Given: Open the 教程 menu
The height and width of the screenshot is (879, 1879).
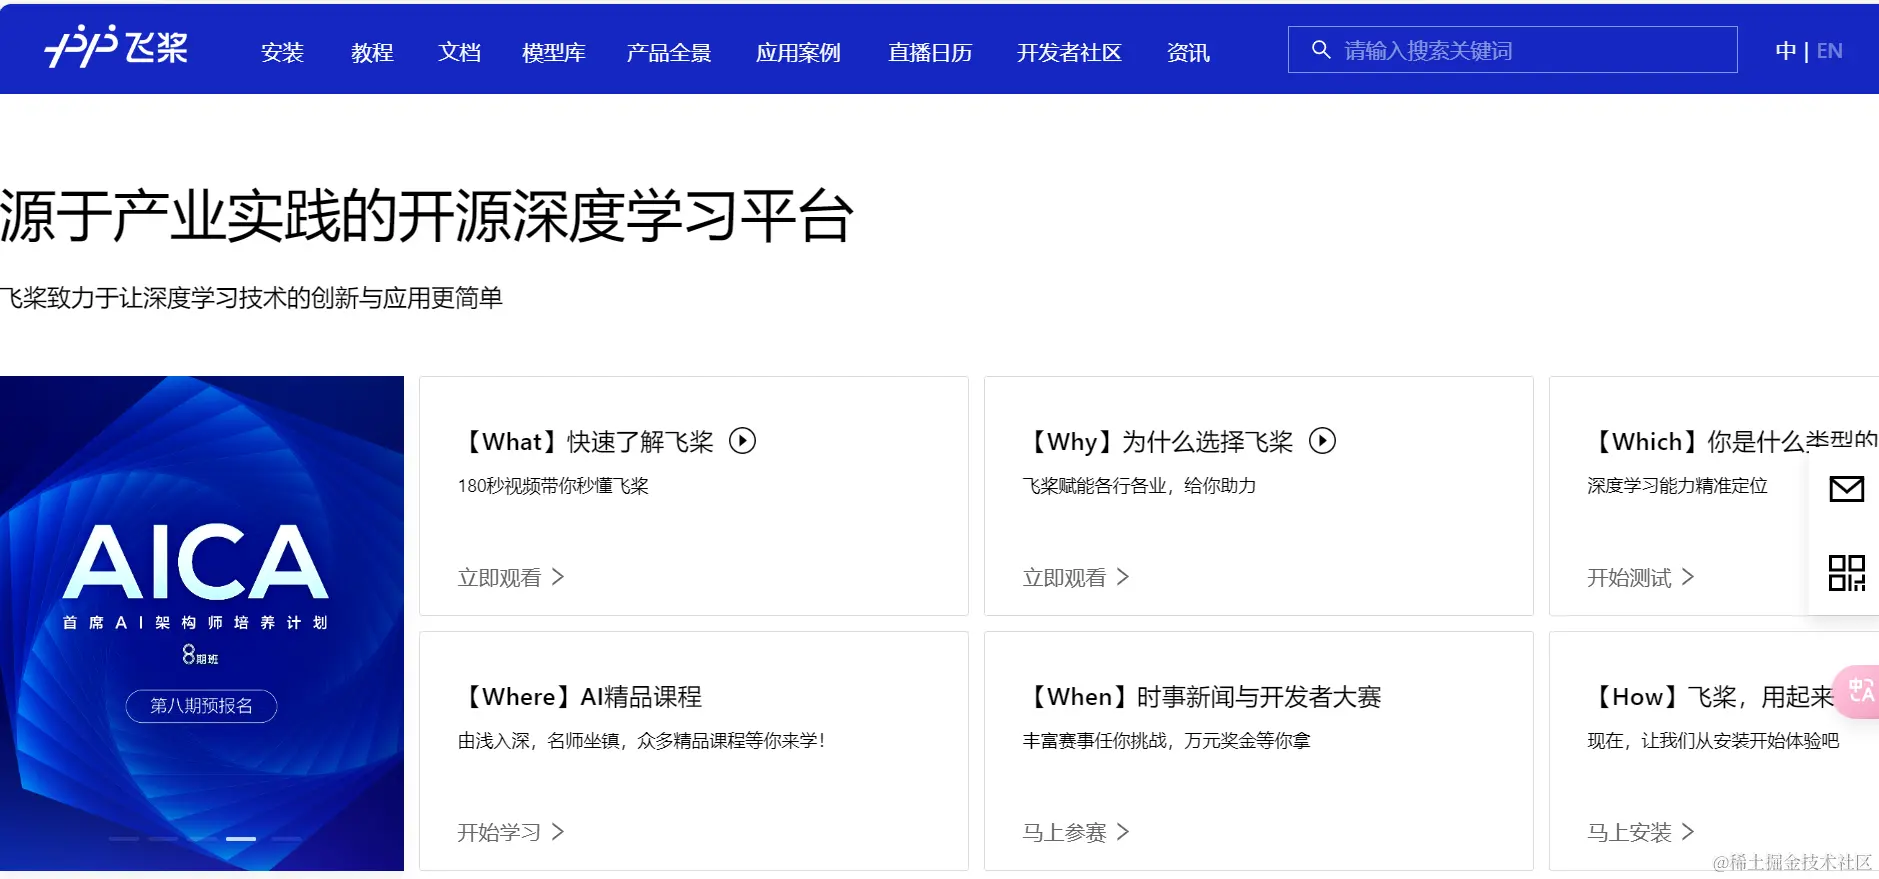Looking at the screenshot, I should pos(372,52).
